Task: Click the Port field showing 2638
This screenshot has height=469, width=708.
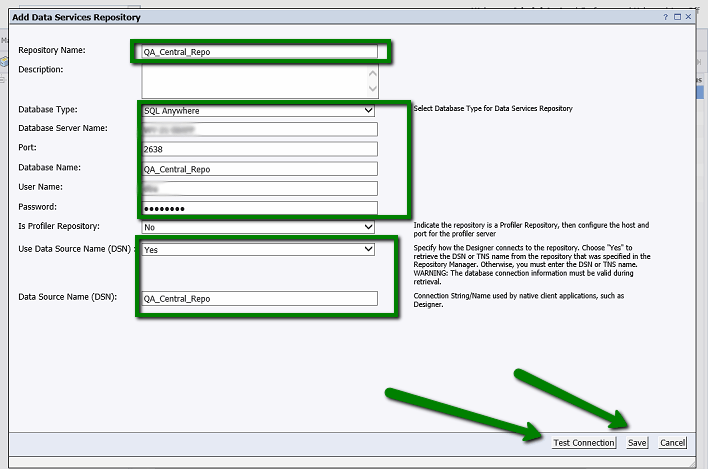Action: point(259,149)
